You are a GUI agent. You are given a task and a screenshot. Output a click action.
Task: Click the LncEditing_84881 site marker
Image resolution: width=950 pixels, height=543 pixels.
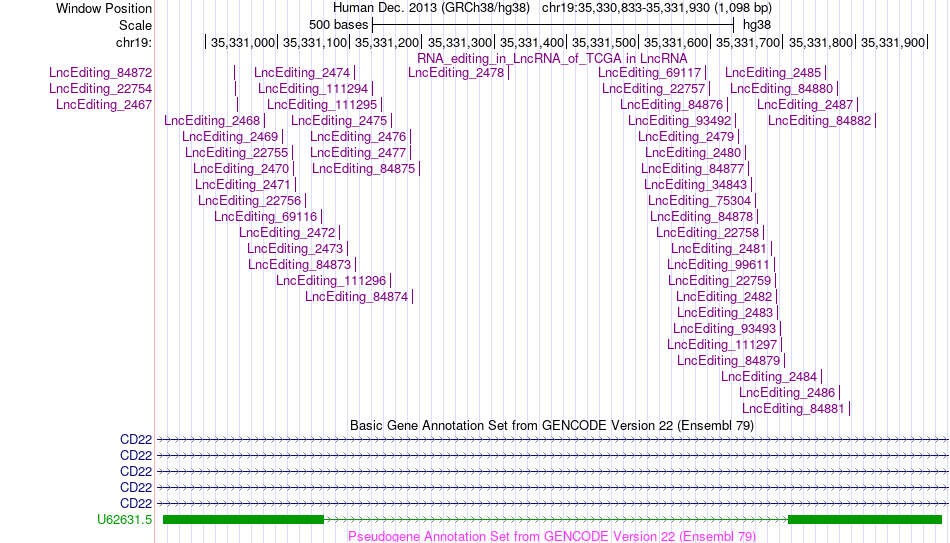pos(849,408)
